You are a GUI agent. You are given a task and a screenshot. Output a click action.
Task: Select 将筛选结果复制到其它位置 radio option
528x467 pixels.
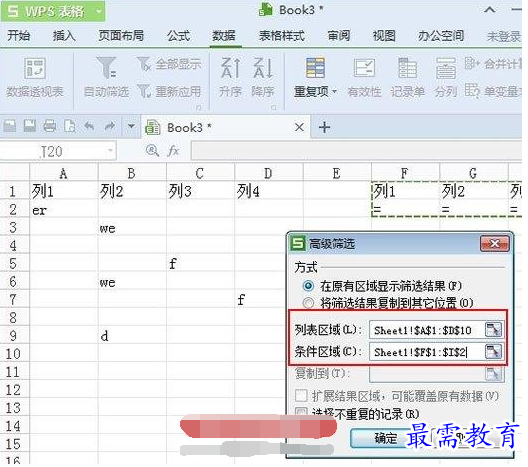(x=308, y=304)
